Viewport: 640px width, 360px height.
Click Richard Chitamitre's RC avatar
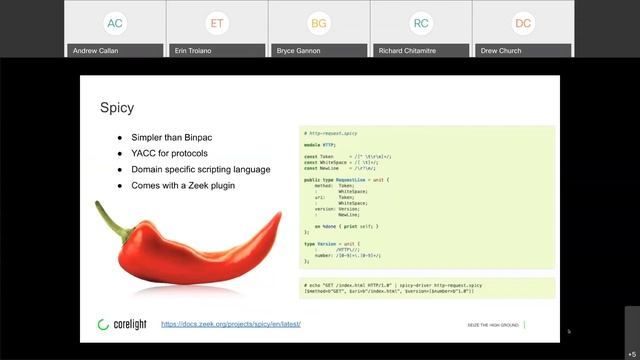pyautogui.click(x=421, y=23)
